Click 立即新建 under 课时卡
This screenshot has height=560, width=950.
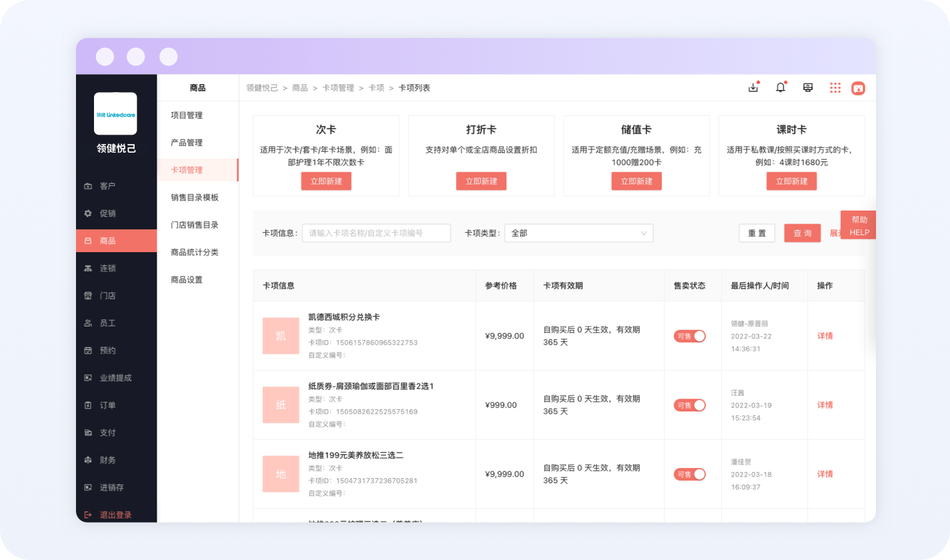coord(791,181)
